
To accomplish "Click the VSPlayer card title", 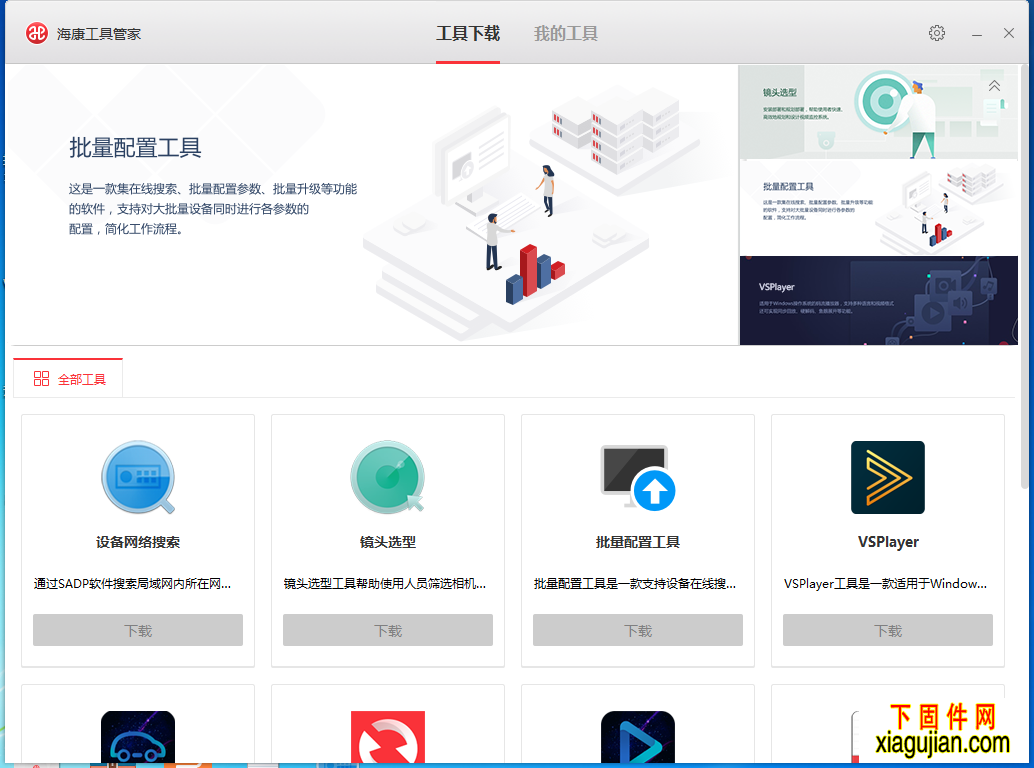I will [x=888, y=542].
